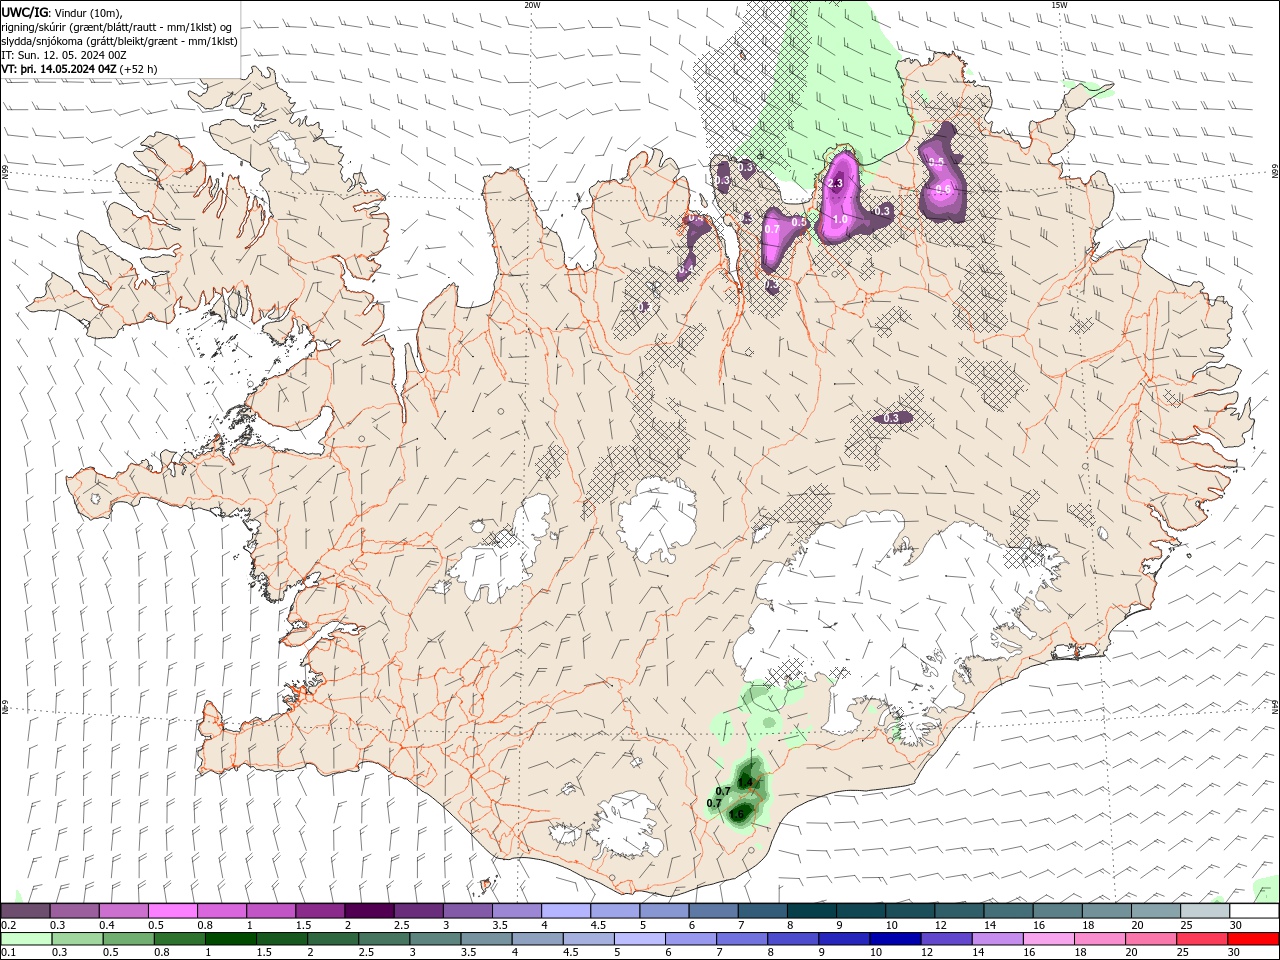Click the '0.6' snowfall value in the northeast
This screenshot has height=960, width=1280.
(943, 189)
